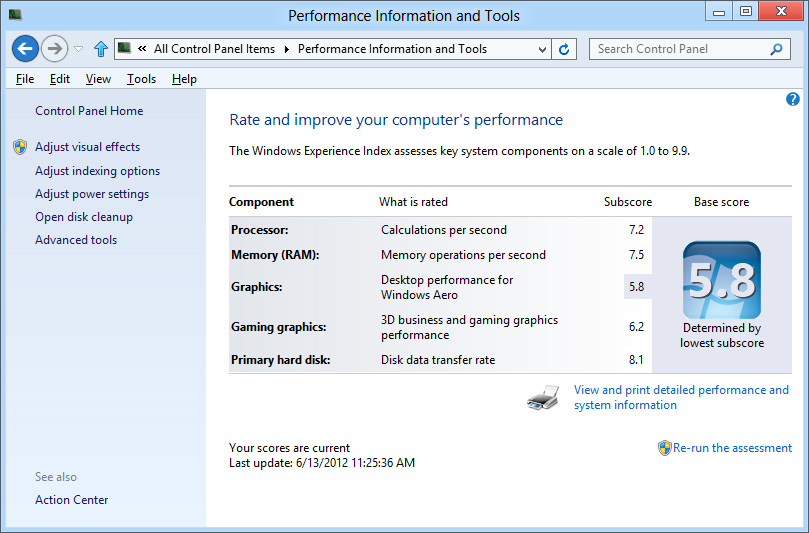This screenshot has height=533, width=809.
Task: Click the magnifier search icon
Action: 776,49
